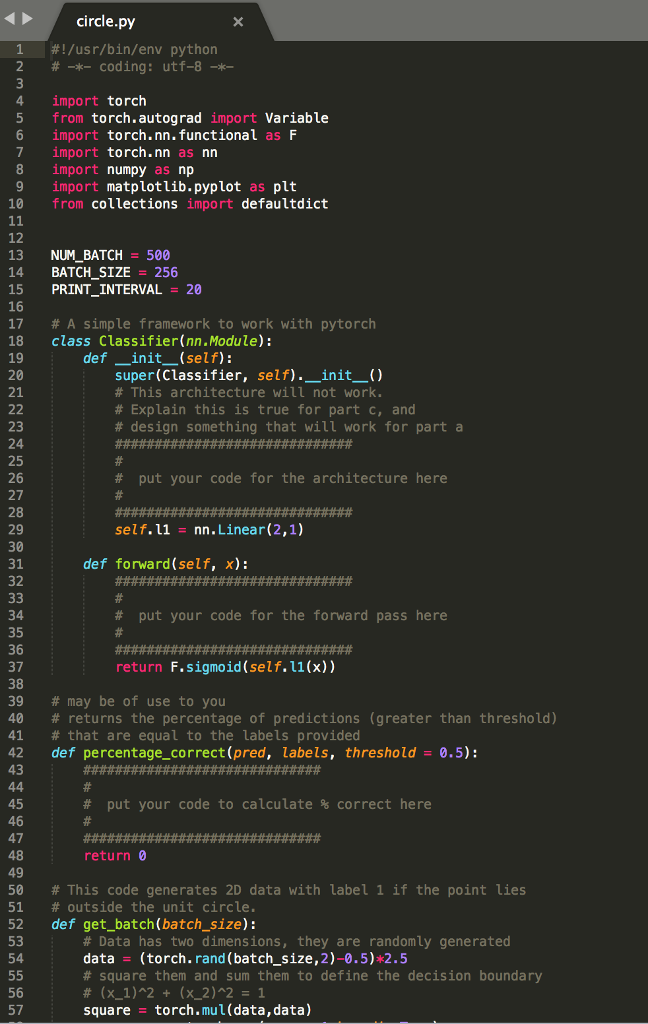This screenshot has height=1024, width=648.
Task: Click 'import numpy as np' line
Action: pyautogui.click(x=123, y=170)
